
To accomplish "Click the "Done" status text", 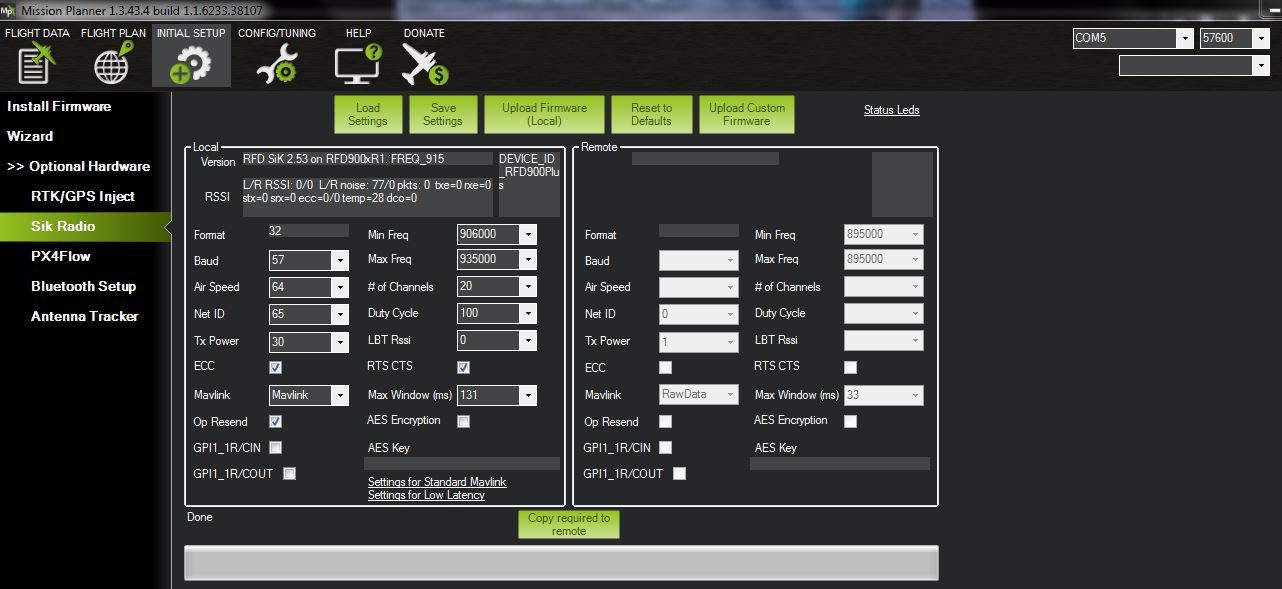I will 200,517.
